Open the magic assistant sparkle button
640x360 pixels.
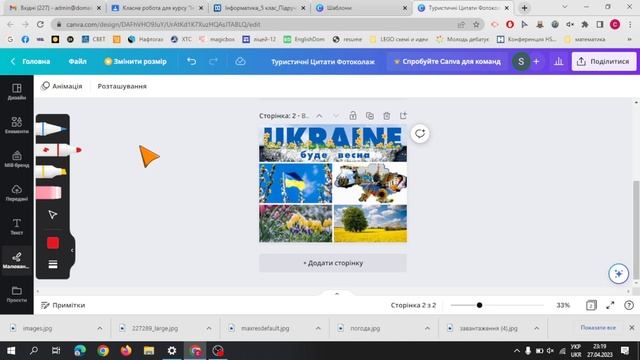click(x=618, y=273)
